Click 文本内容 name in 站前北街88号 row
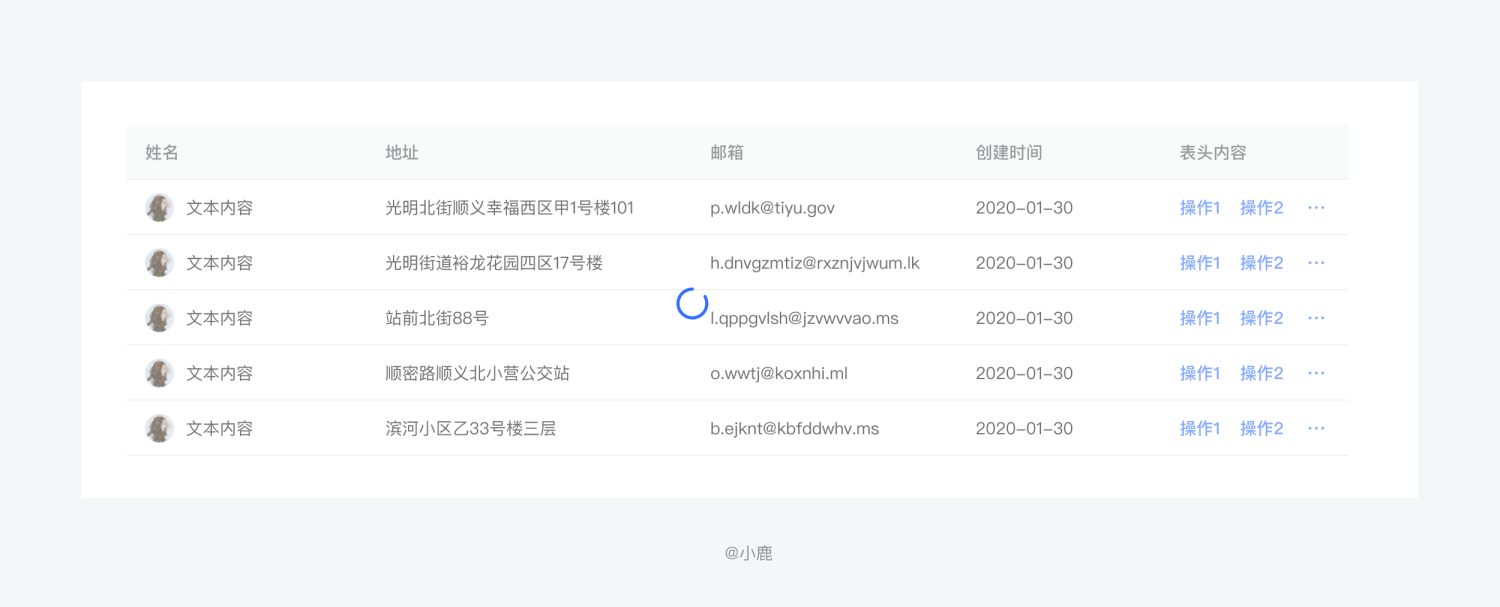The width and height of the screenshot is (1500, 607). pos(220,318)
